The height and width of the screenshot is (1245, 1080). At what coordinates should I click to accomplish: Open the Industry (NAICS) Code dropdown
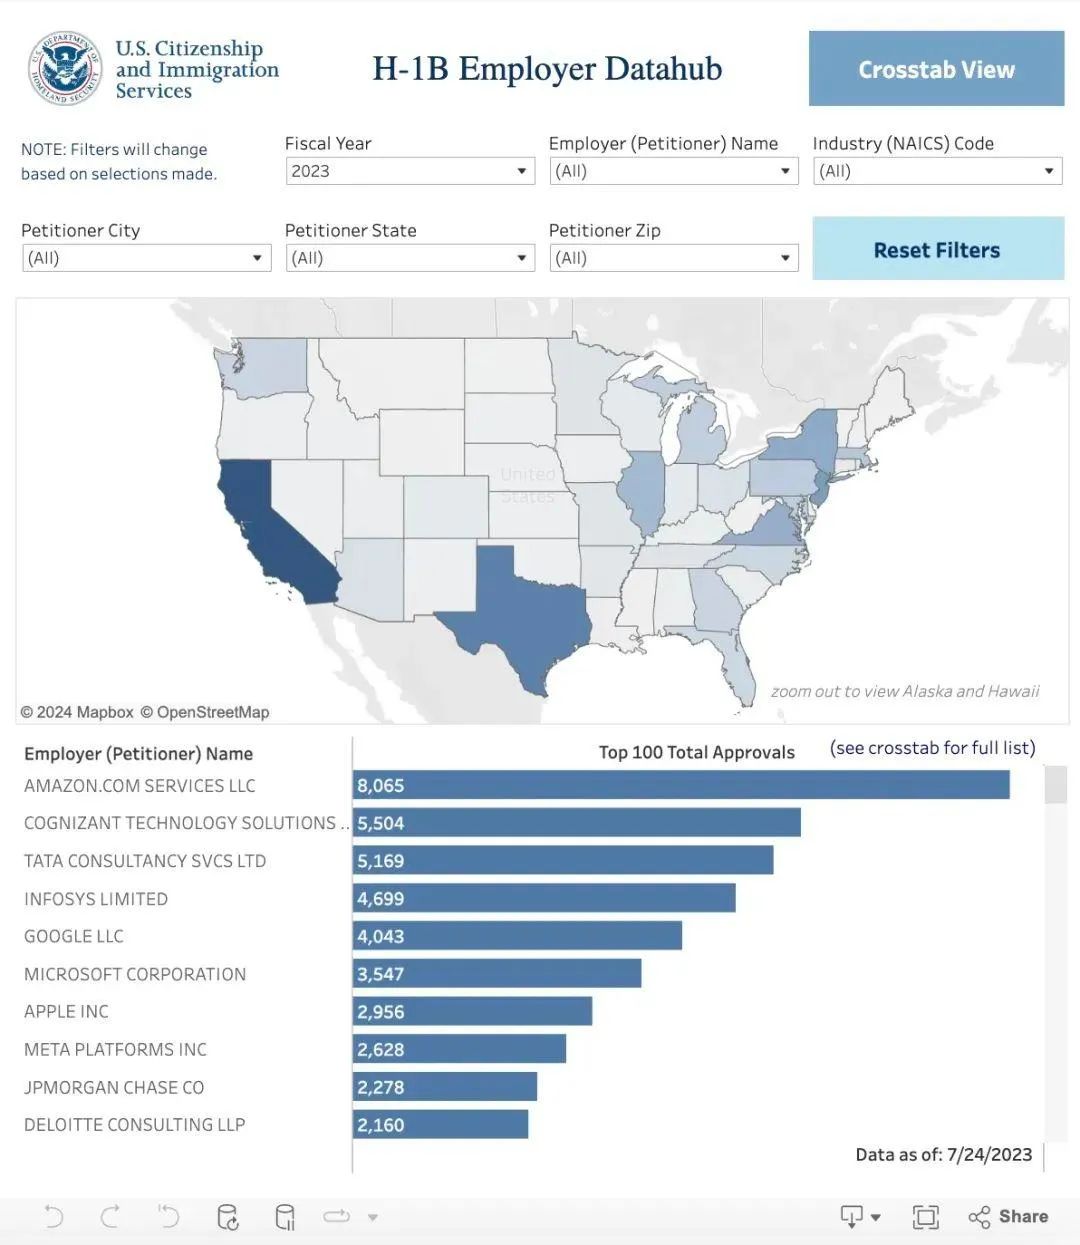click(937, 171)
